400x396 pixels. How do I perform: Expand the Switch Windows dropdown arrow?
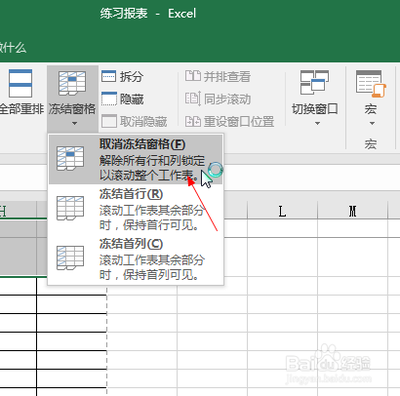317,123
